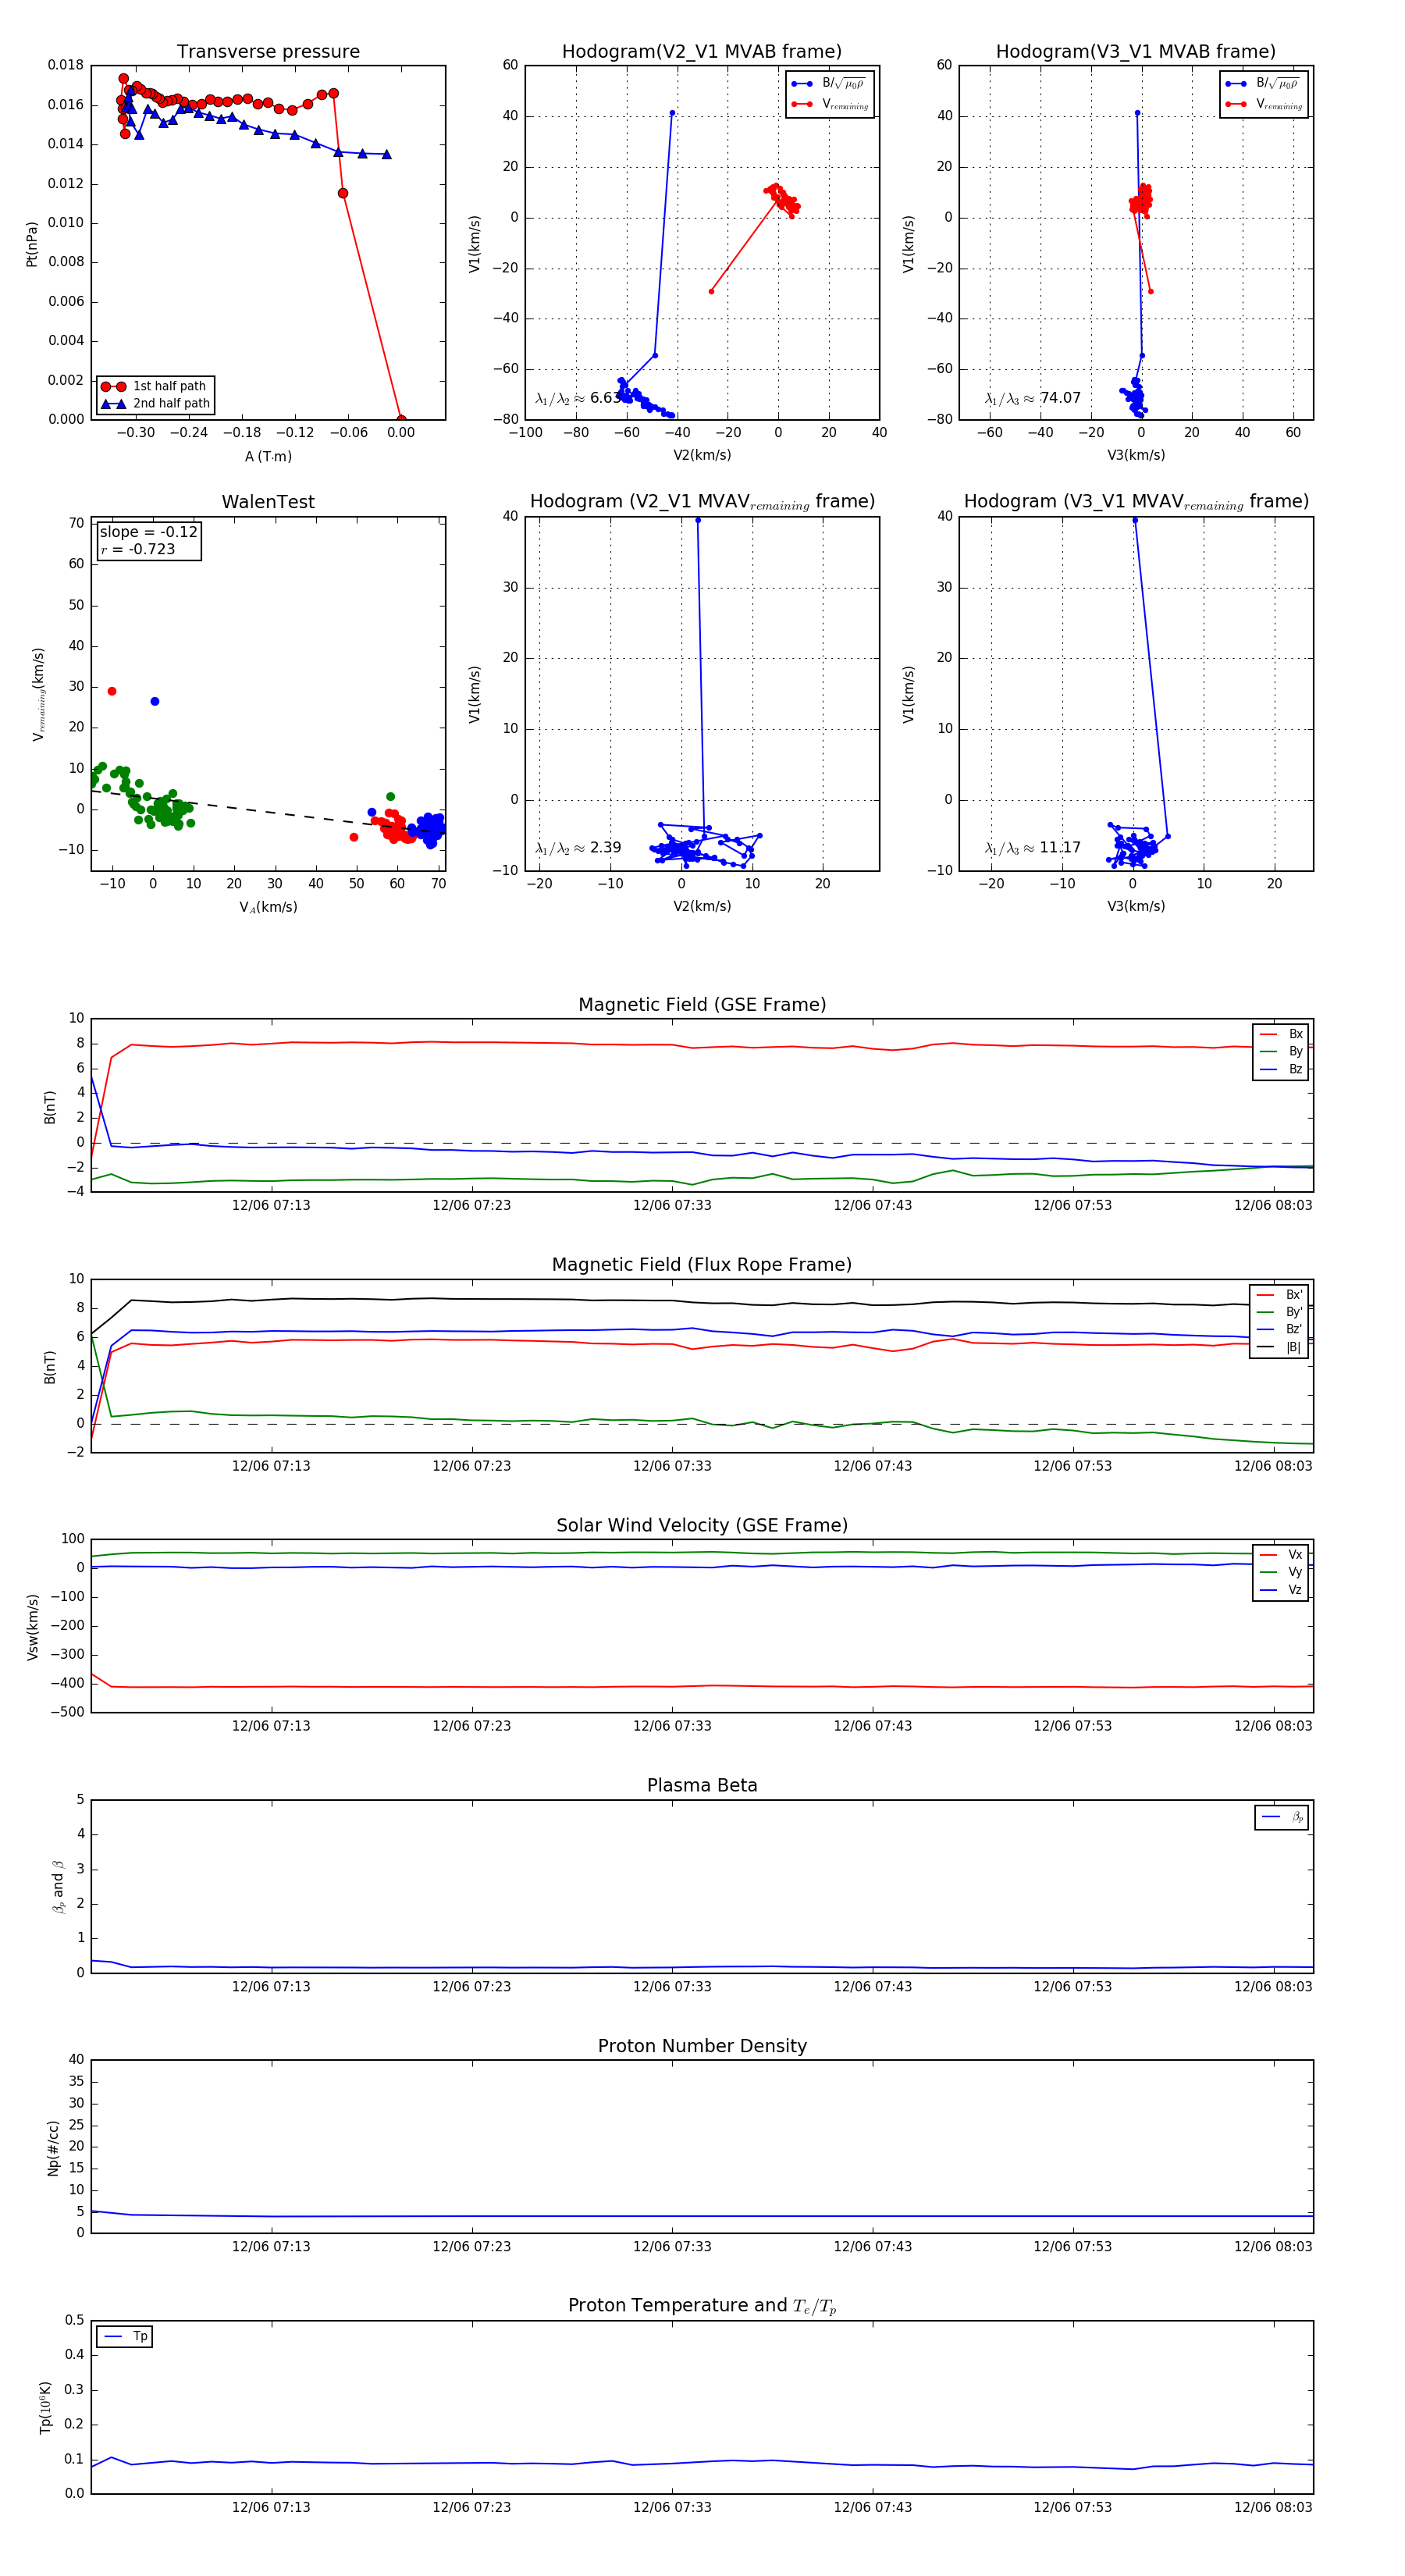Screen dimensions: 1405x2576
Task: Click the "A (T·m)" x-axis label
Action: coord(268,456)
